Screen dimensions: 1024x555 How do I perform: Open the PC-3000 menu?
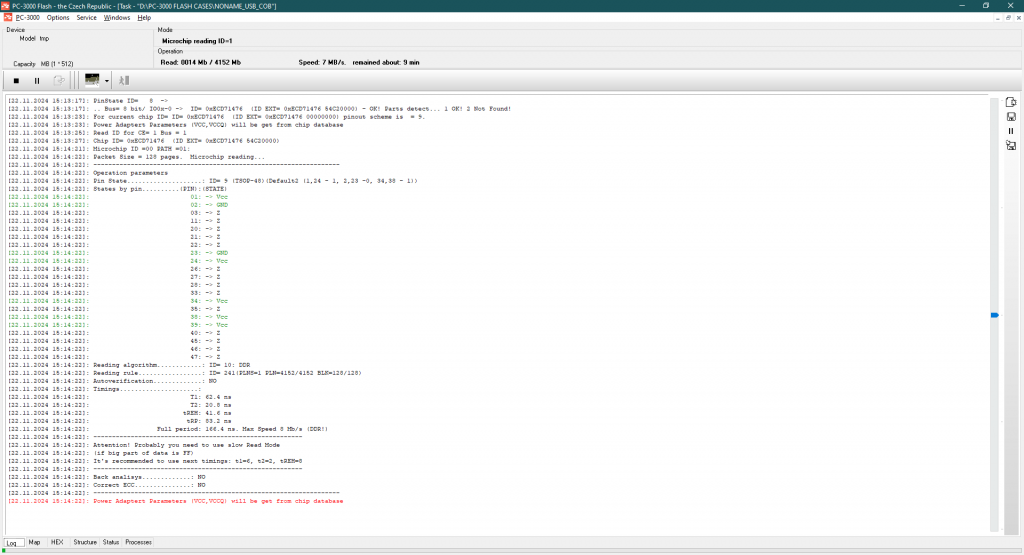[x=27, y=18]
